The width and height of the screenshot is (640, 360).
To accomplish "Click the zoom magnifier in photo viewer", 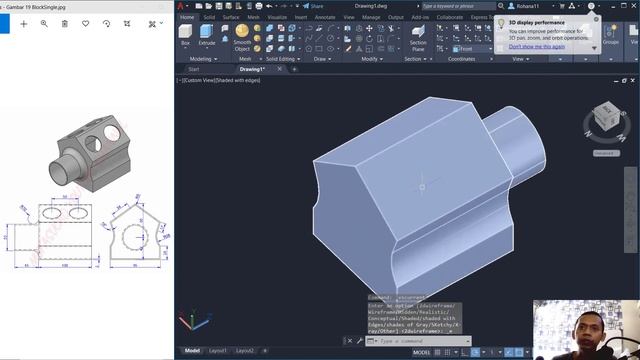I will [44, 24].
